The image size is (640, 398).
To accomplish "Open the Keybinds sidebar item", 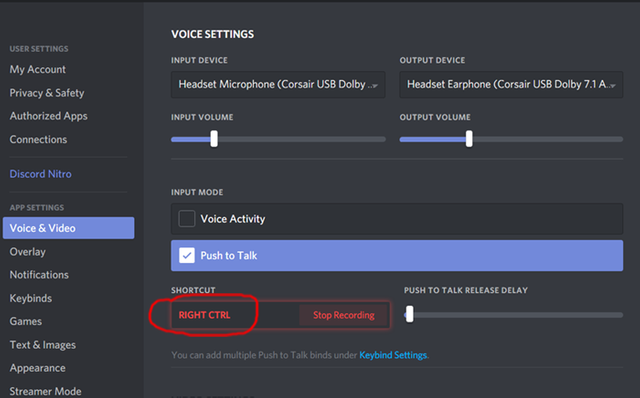I will tap(31, 298).
